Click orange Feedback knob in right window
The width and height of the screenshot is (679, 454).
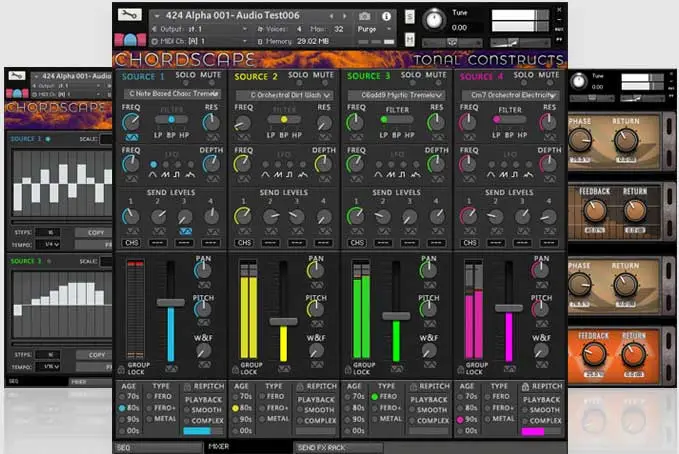click(x=593, y=354)
